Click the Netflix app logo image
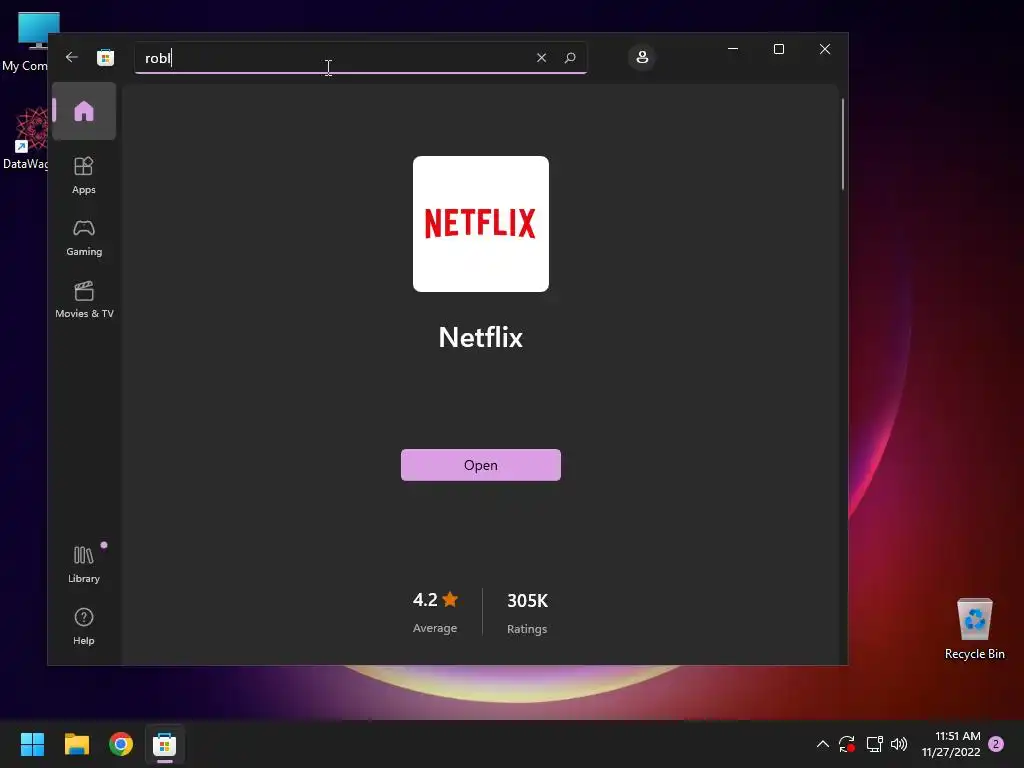1024x768 pixels. coord(481,224)
